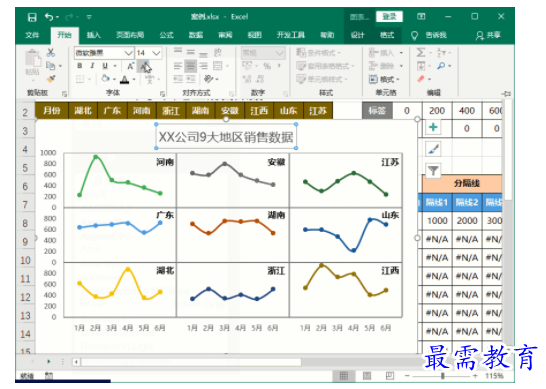Click the Save icon in quick access toolbar
The image size is (546, 389).
(32, 17)
